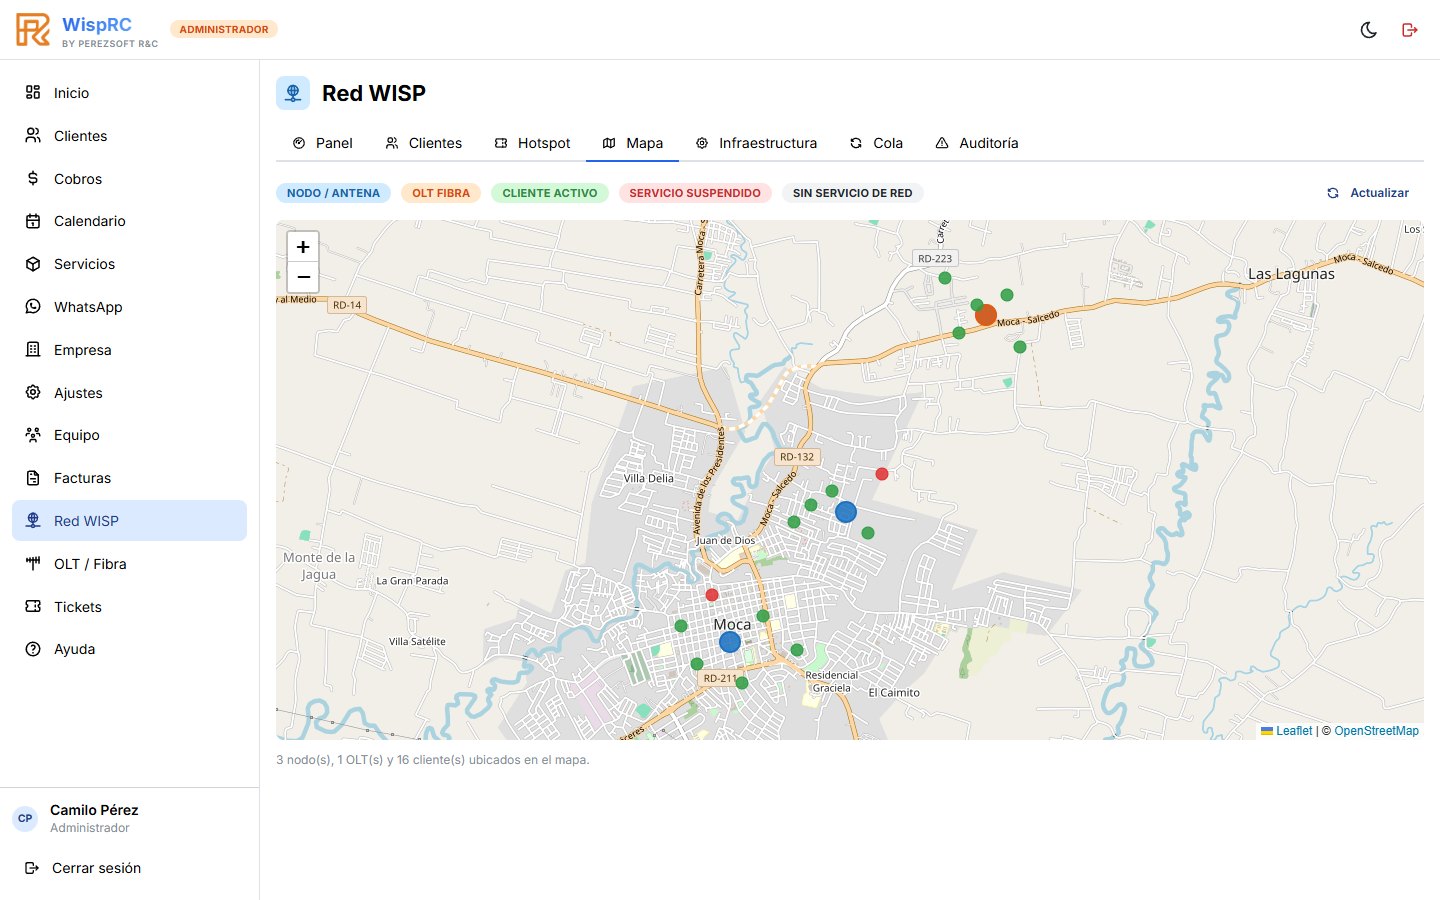
Task: Click Cerrar sesión
Action: pyautogui.click(x=129, y=868)
